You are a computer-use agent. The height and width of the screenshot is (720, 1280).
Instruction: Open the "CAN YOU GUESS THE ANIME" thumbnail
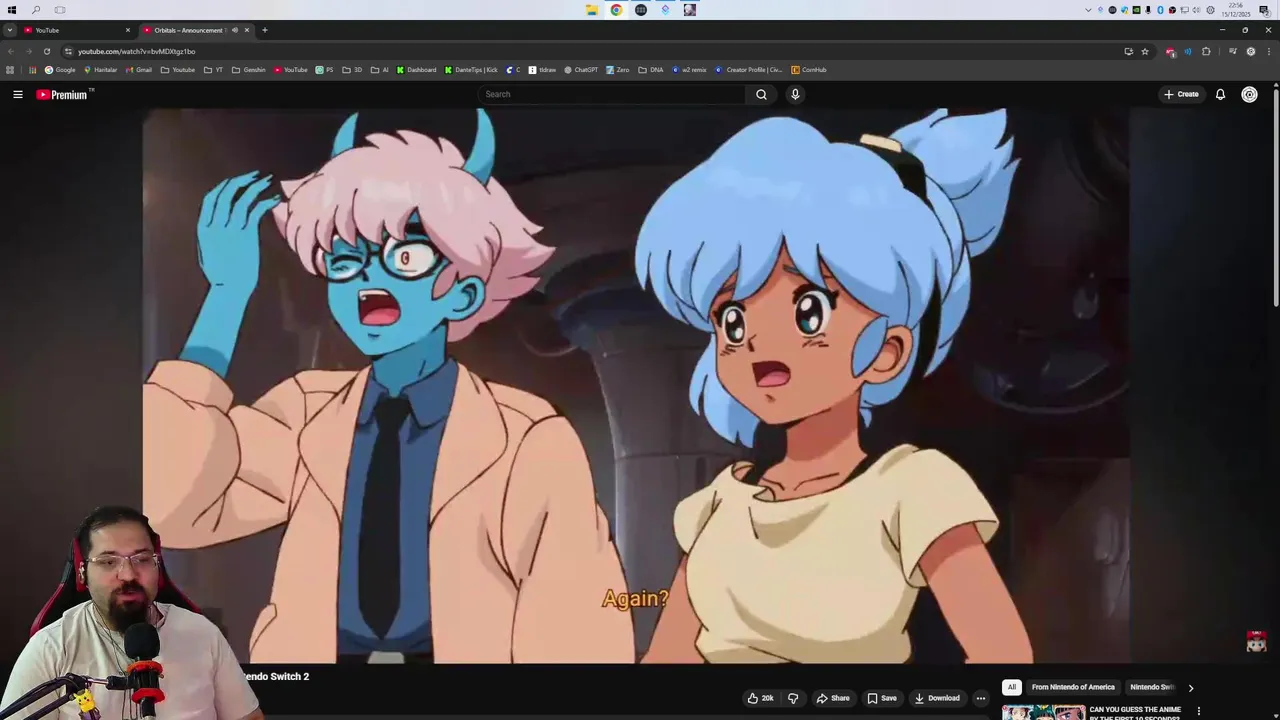1043,712
